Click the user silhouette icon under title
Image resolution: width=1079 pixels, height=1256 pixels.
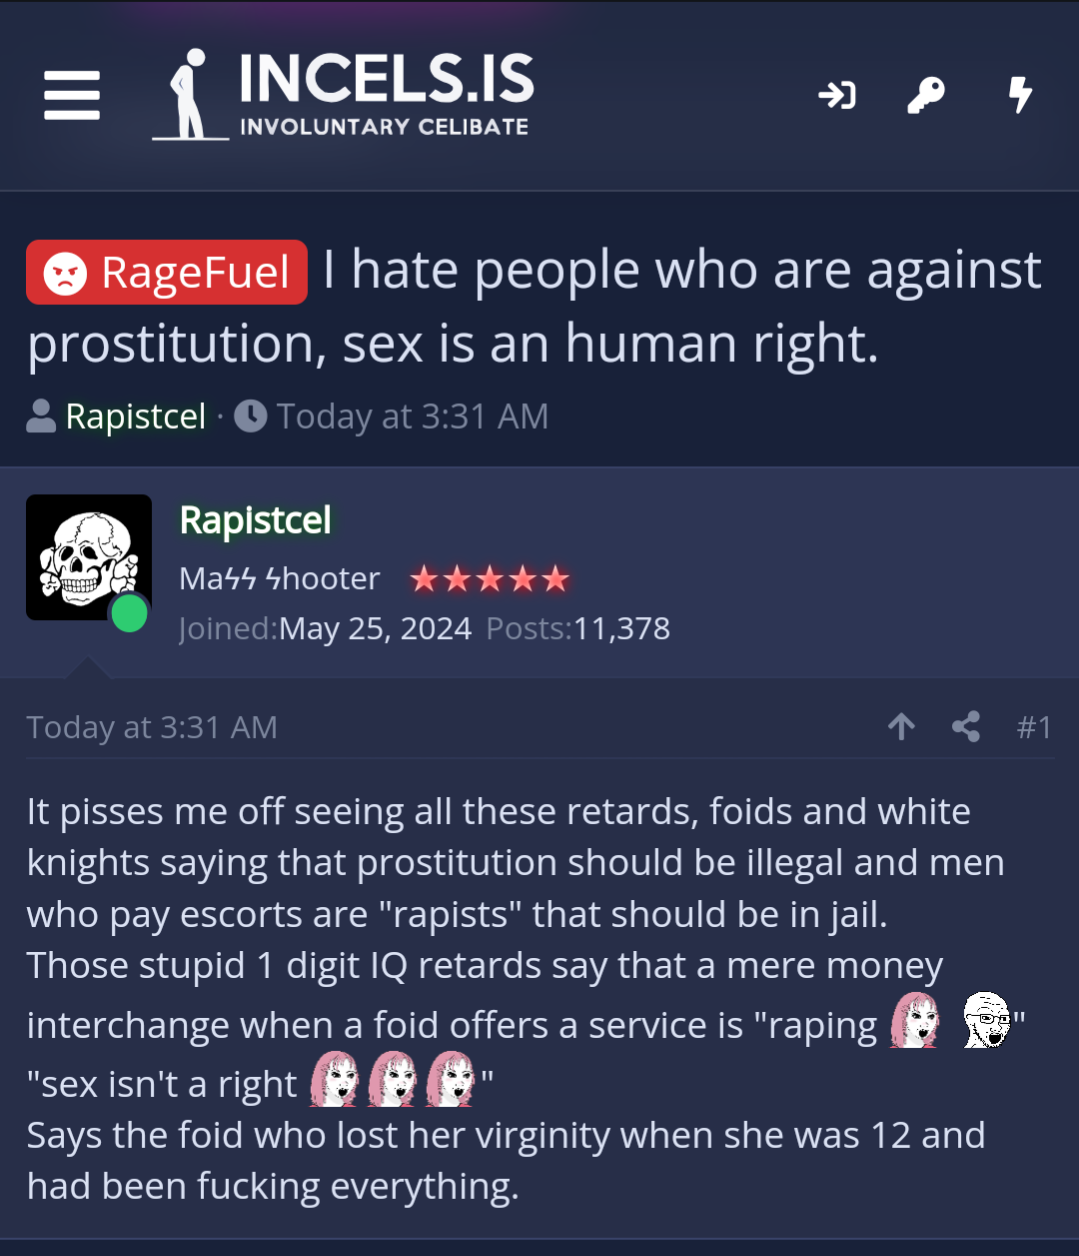(41, 416)
